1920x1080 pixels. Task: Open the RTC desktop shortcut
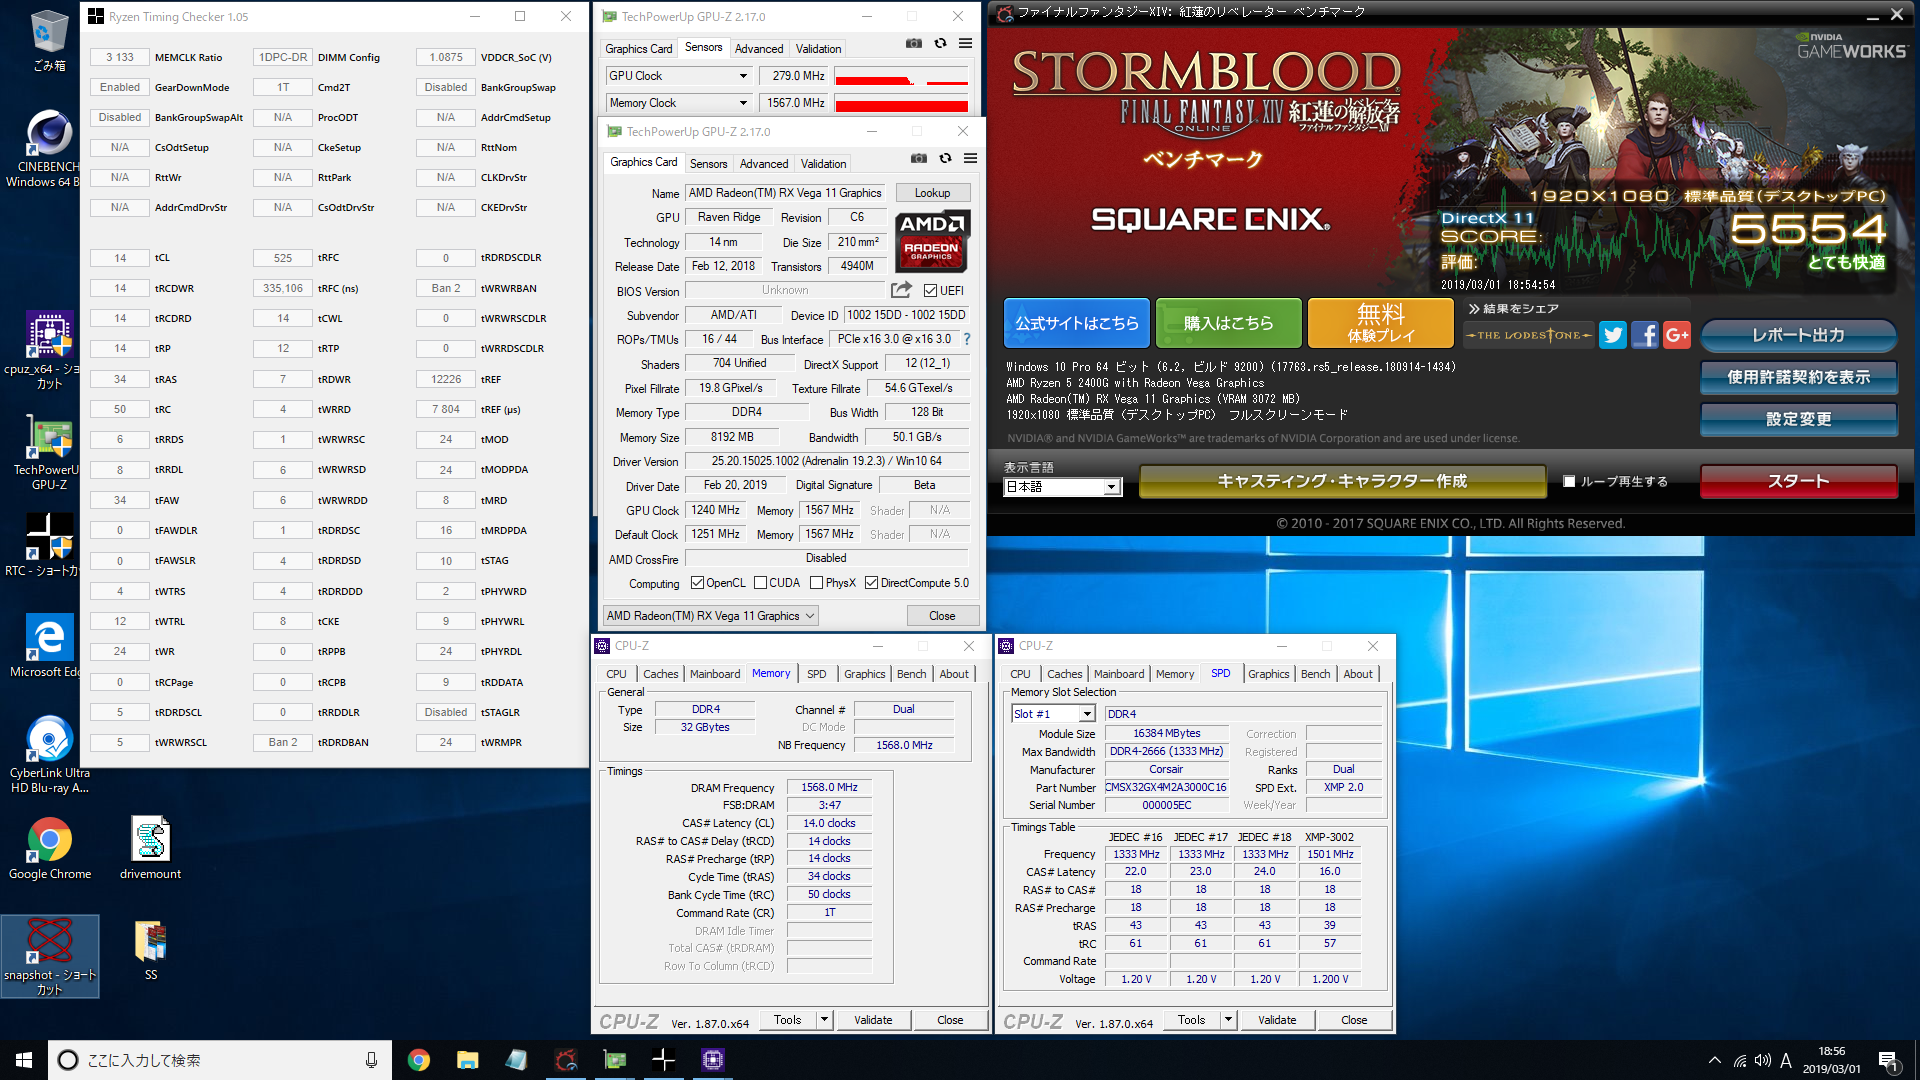(x=49, y=545)
